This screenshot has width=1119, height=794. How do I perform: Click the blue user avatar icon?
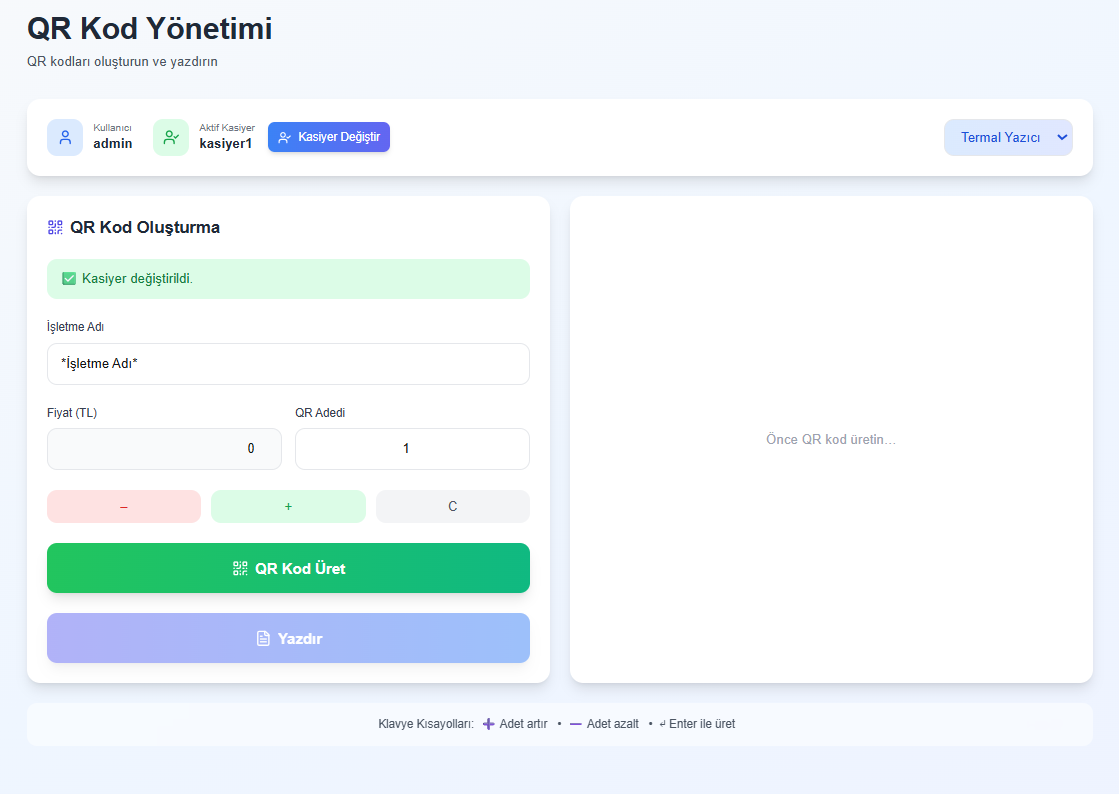coord(65,137)
